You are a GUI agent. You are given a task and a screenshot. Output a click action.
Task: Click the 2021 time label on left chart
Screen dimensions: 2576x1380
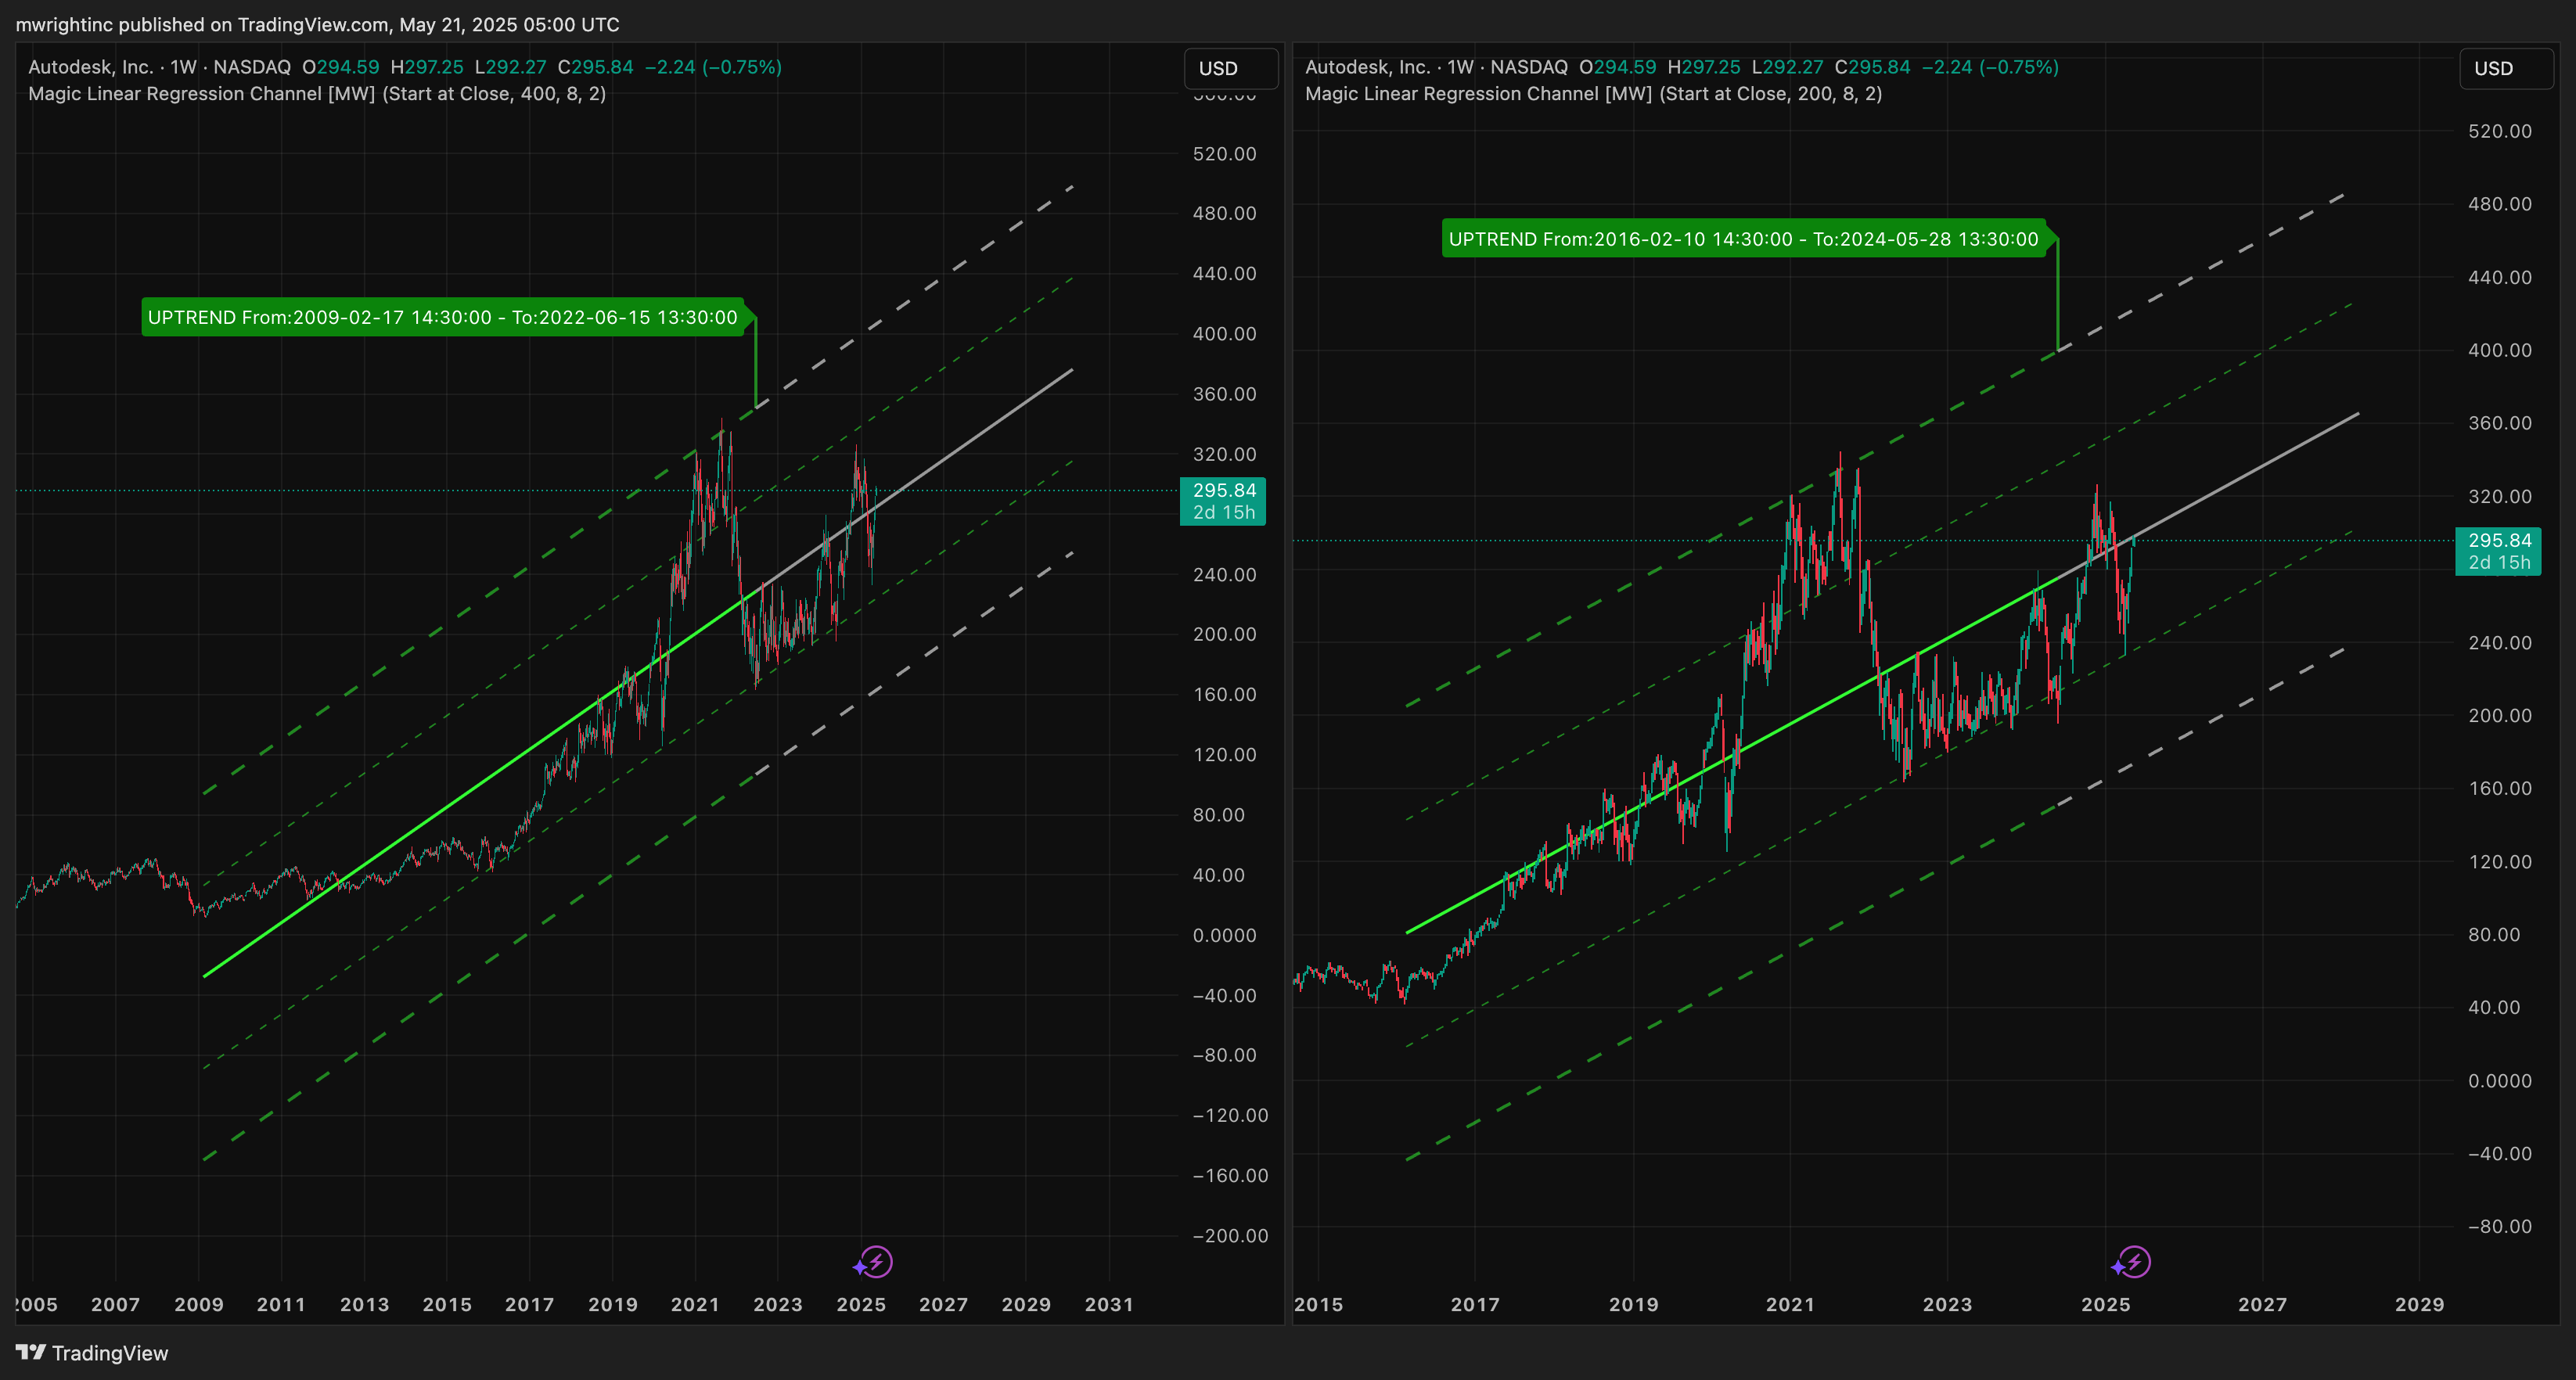click(x=695, y=1304)
